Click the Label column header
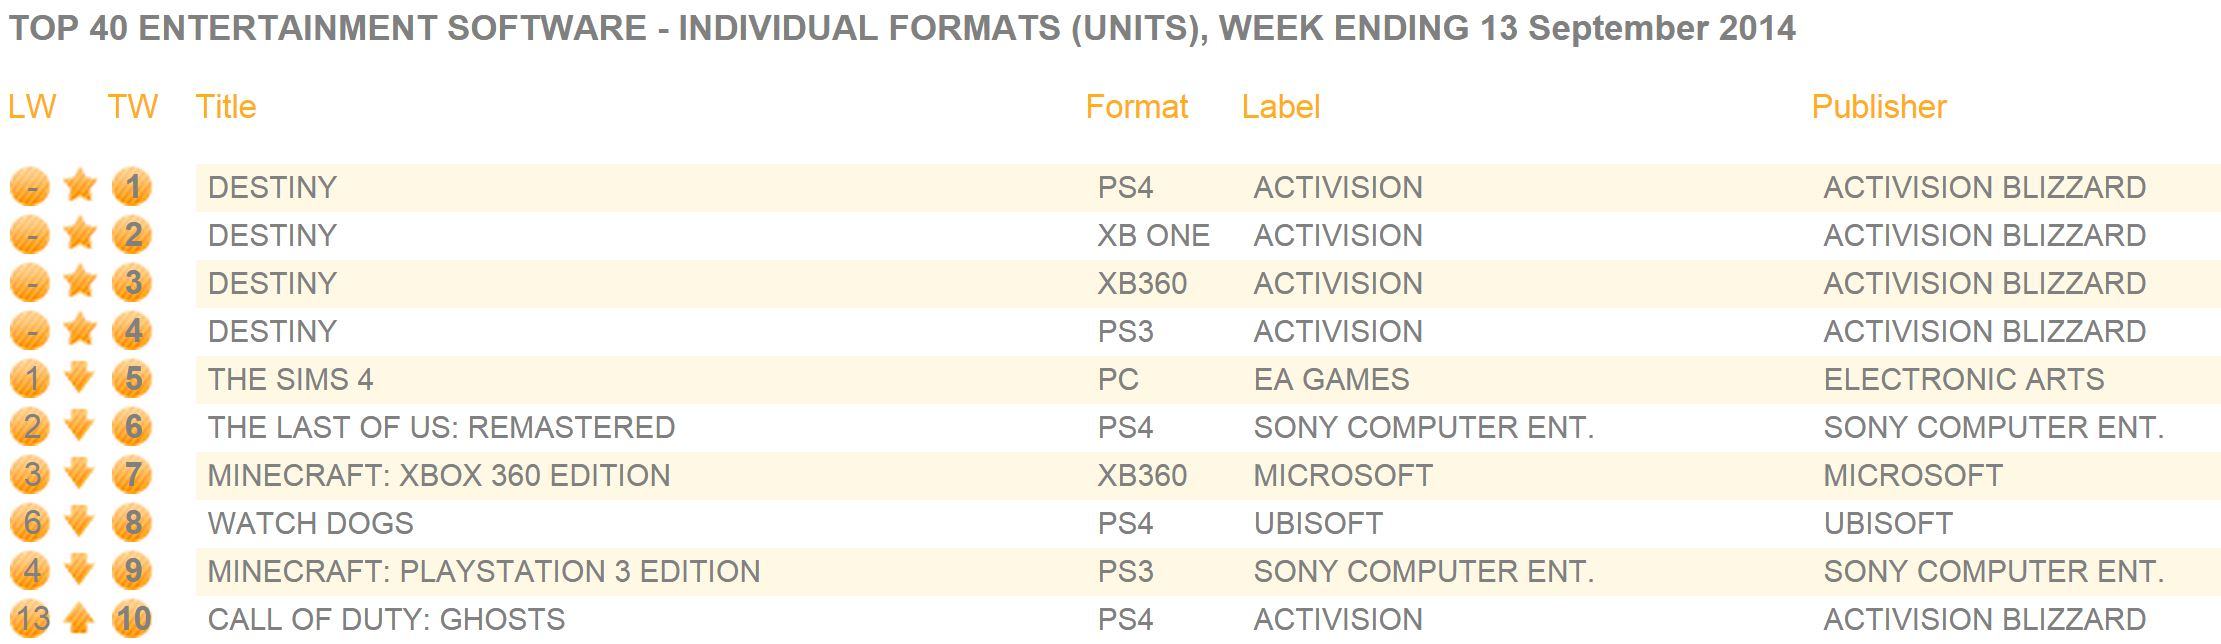Image resolution: width=2221 pixels, height=644 pixels. click(1281, 107)
